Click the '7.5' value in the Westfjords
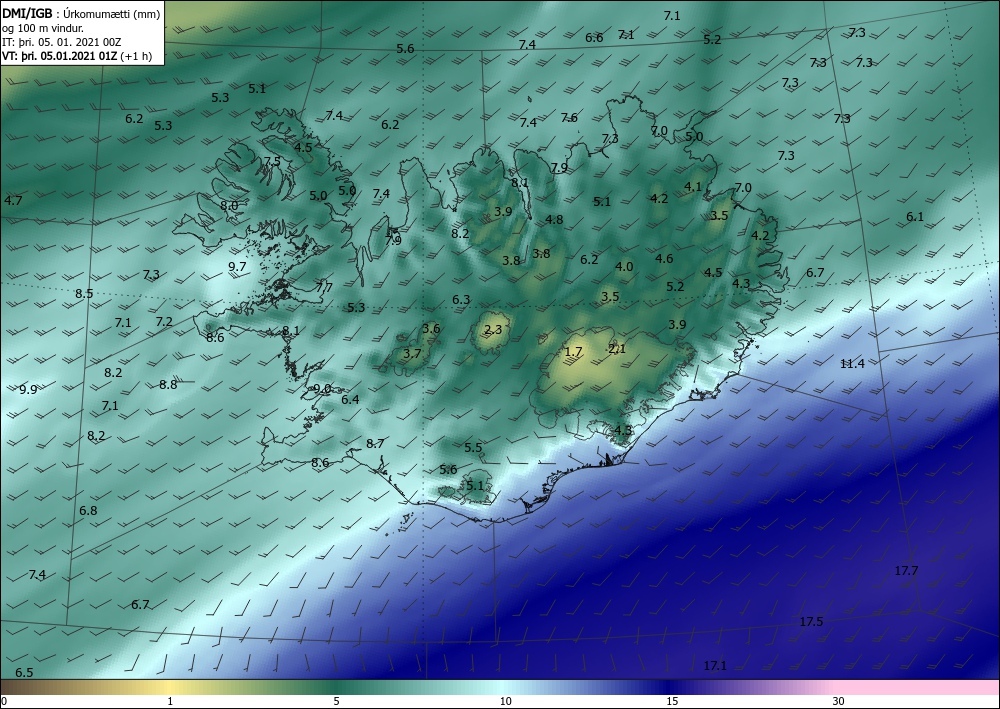 (x=272, y=161)
